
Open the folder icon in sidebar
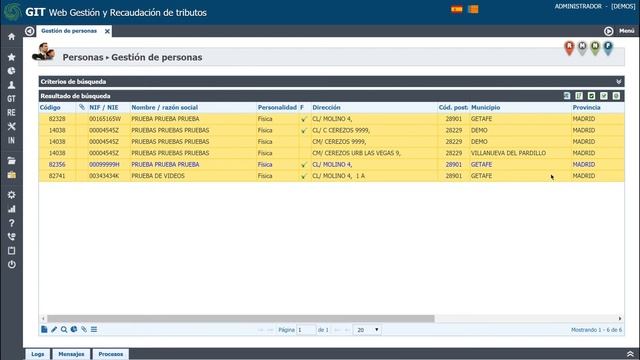point(11,161)
